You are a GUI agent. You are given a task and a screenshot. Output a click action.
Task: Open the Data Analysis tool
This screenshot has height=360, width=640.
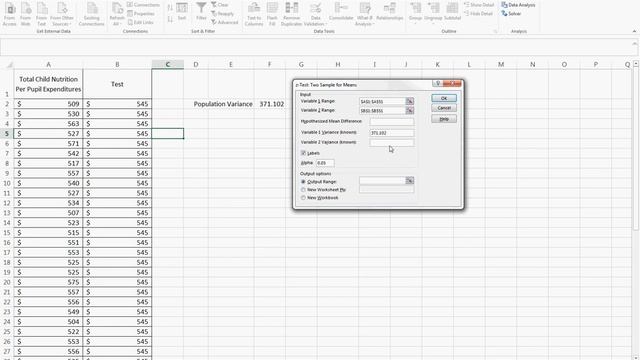tap(518, 5)
